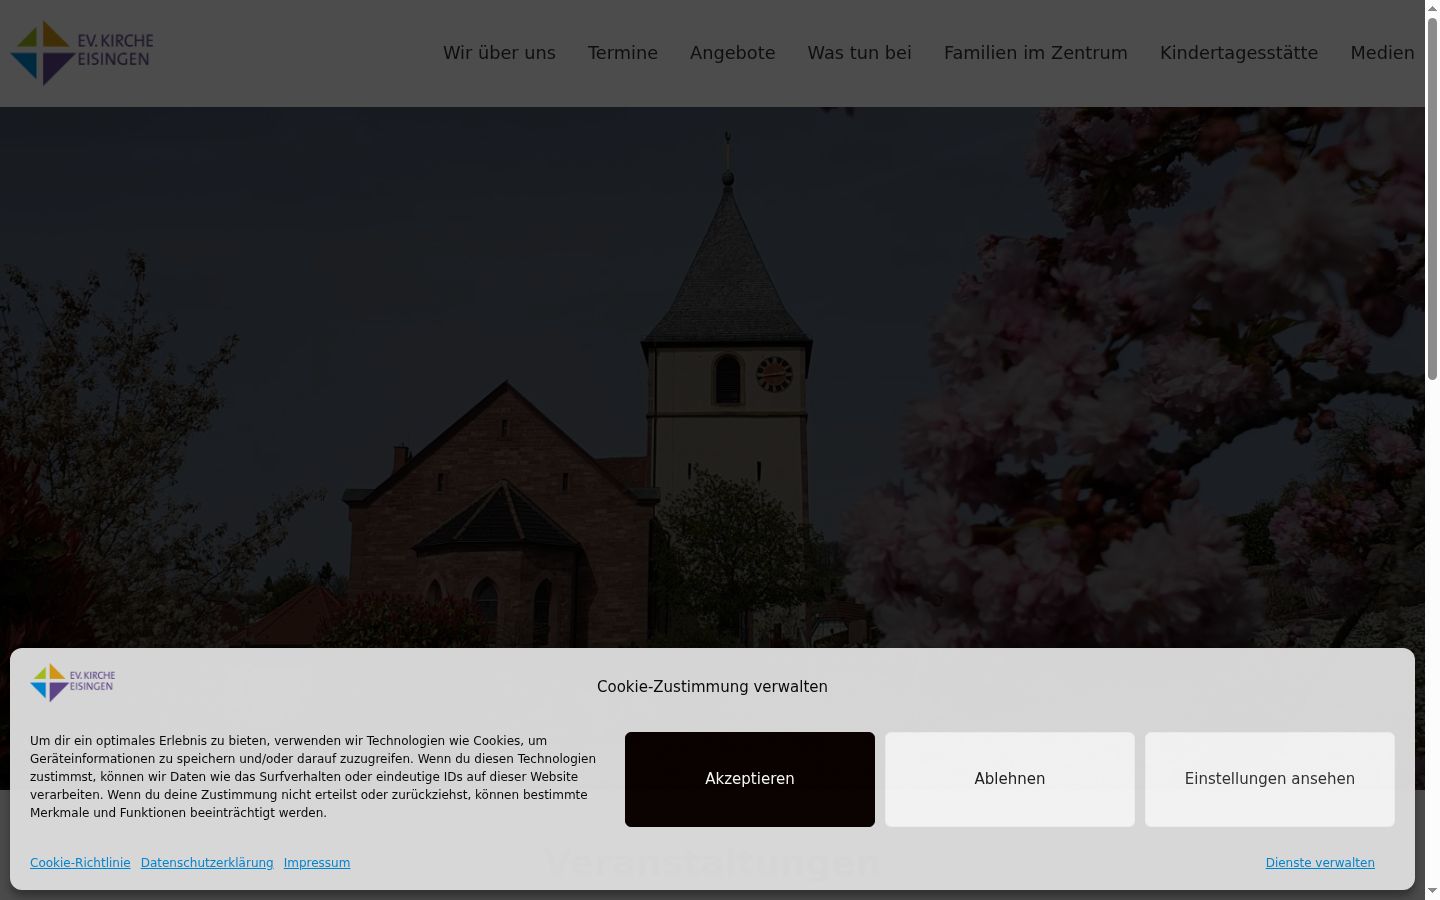This screenshot has height=900, width=1440.
Task: Click Einstellungen ansehen to view settings
Action: coord(1270,779)
